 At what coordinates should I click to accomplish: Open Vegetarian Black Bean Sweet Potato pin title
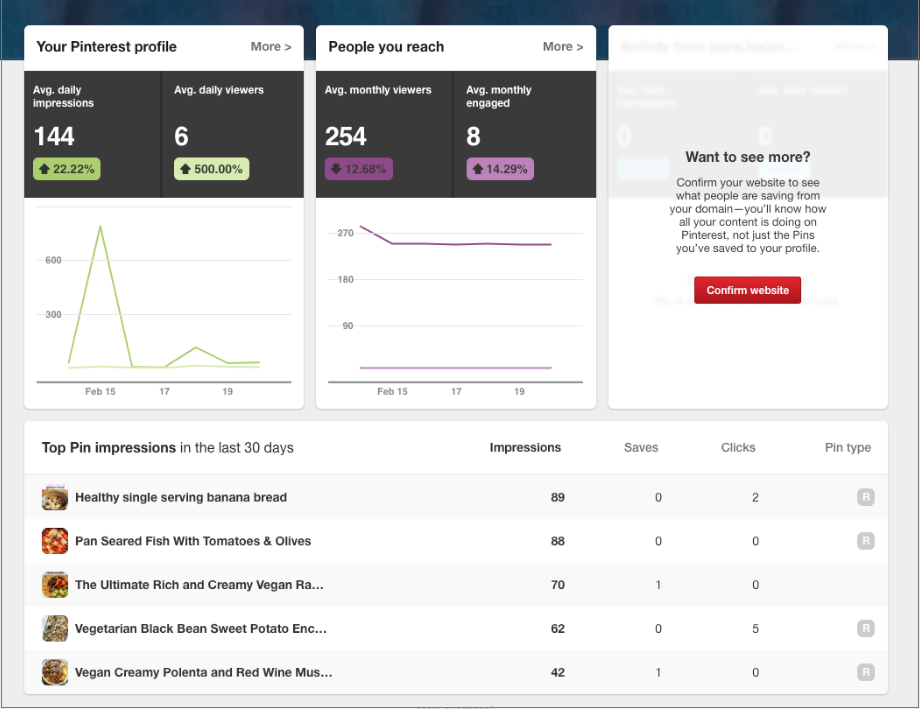(x=201, y=629)
